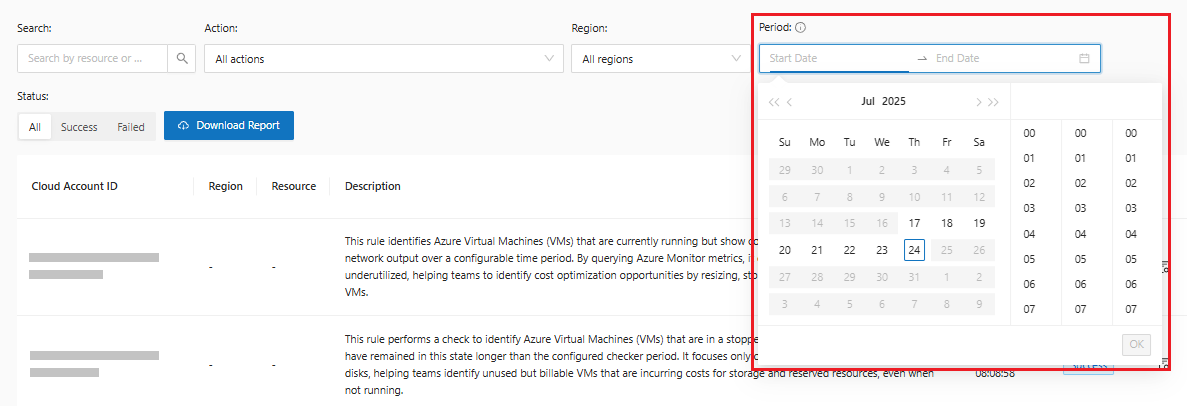Click the 2025 year selector in calendar header

coord(894,102)
